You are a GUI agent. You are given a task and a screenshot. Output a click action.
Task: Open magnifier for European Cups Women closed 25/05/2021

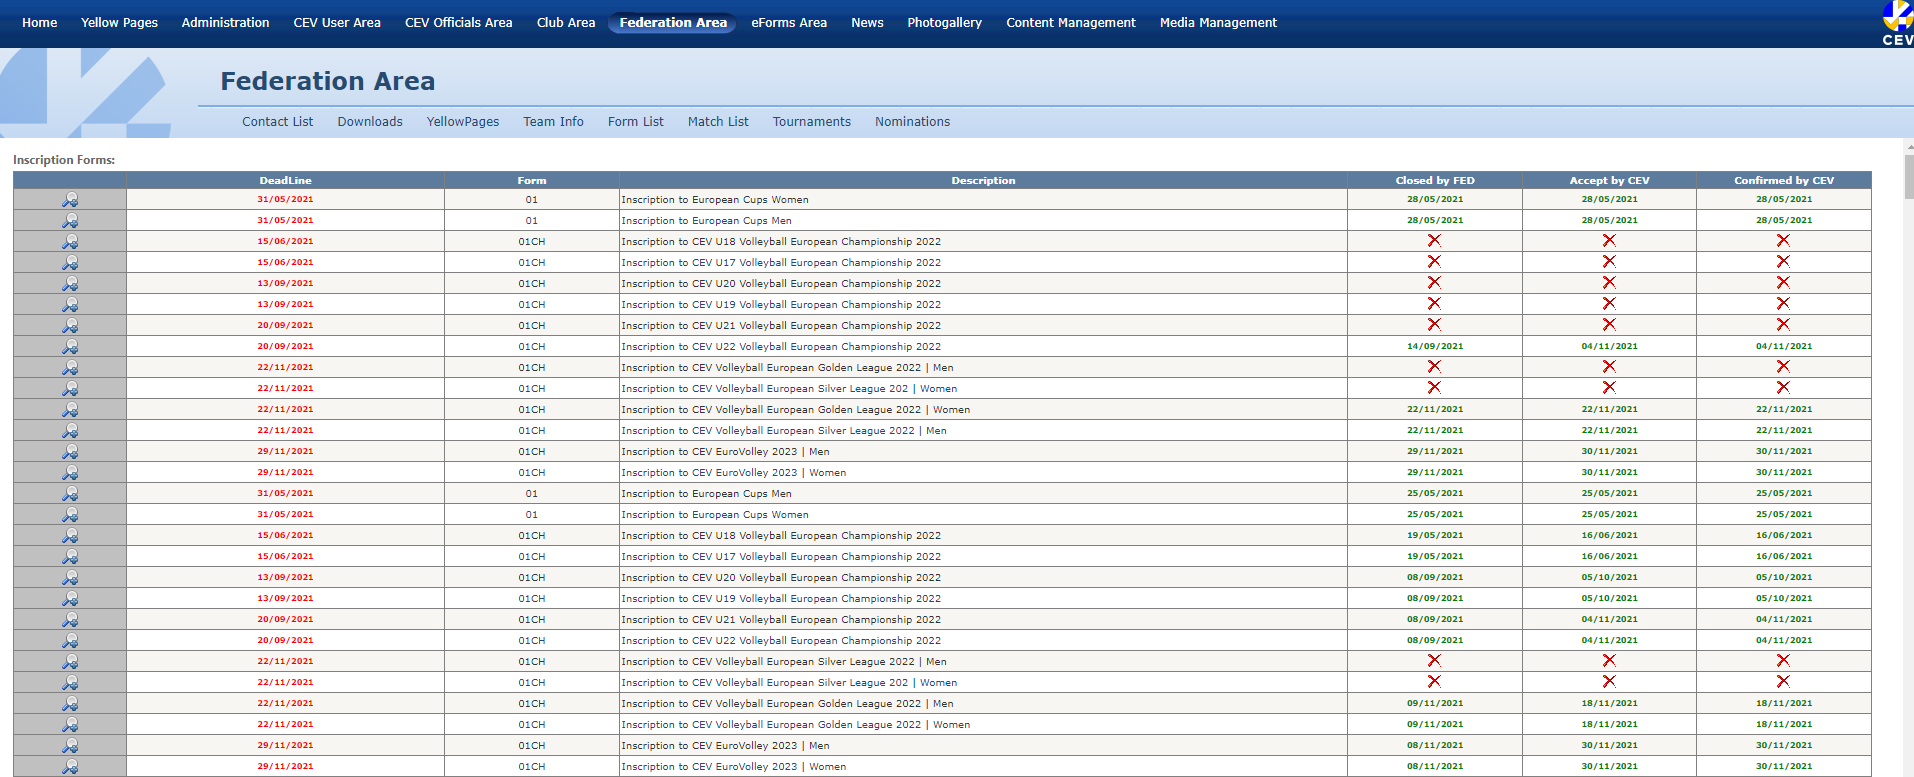tap(70, 514)
